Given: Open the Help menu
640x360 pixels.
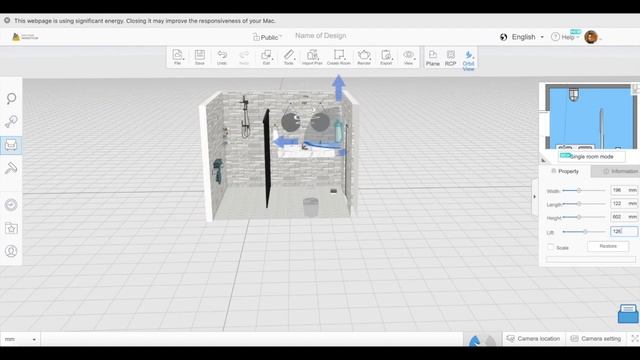Looking at the screenshot, I should (x=565, y=37).
